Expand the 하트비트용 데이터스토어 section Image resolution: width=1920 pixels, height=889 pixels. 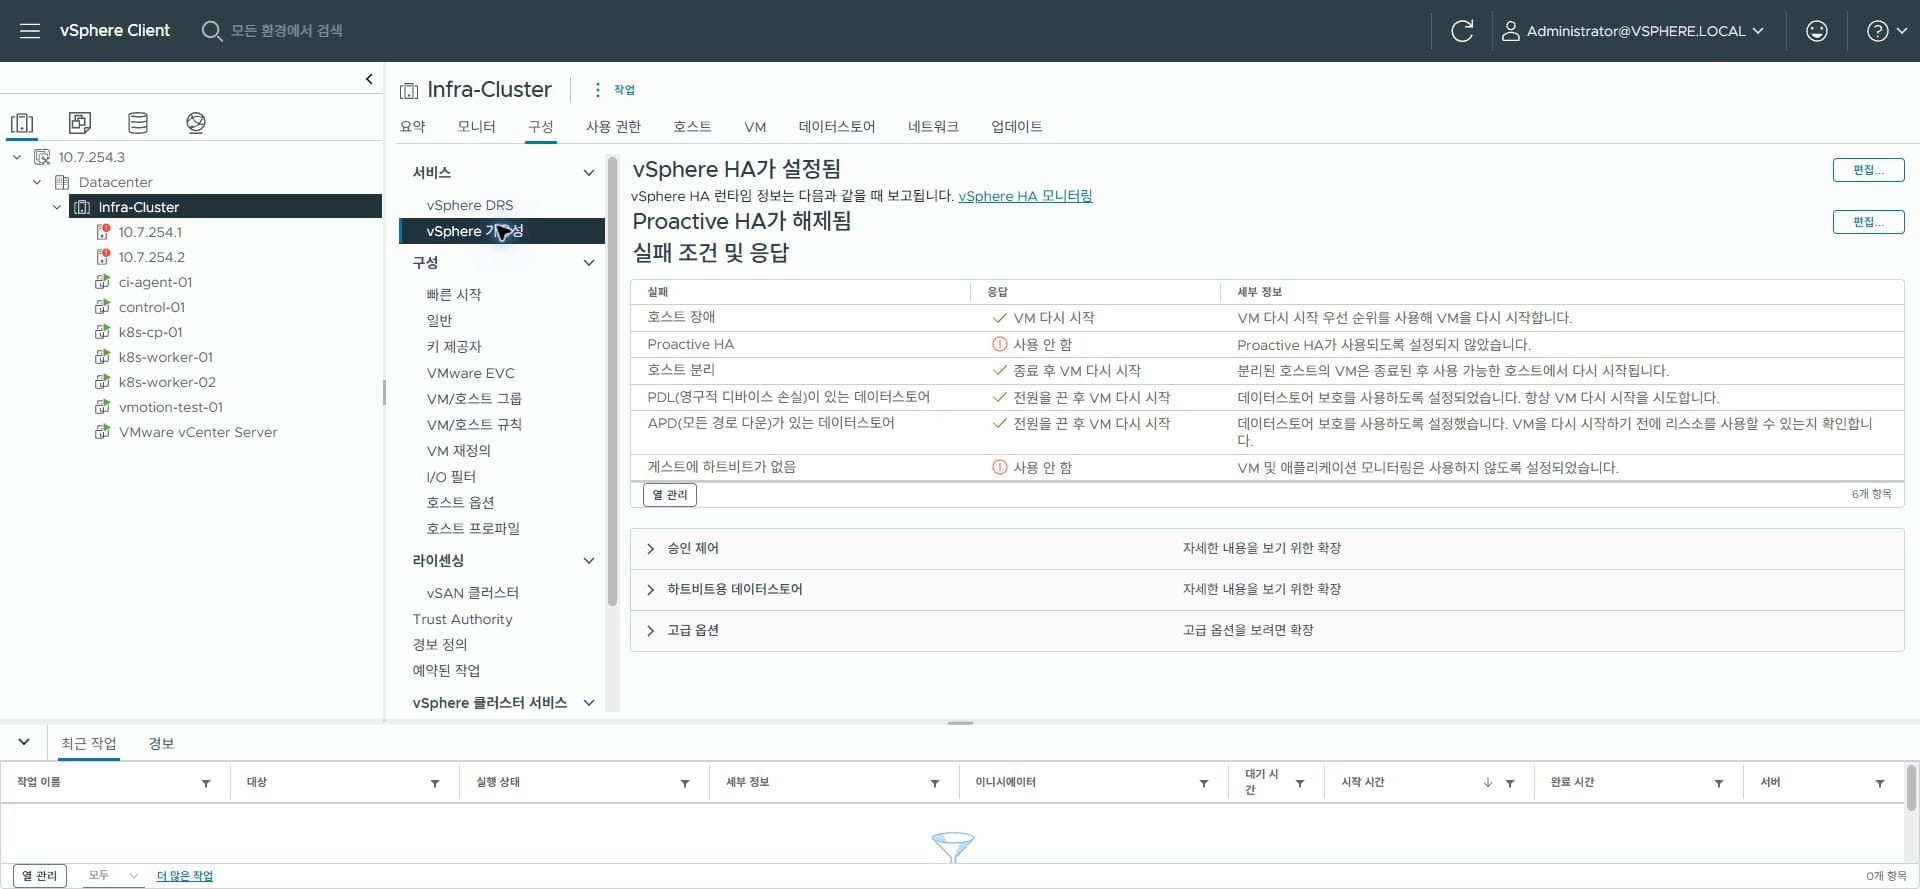(650, 590)
